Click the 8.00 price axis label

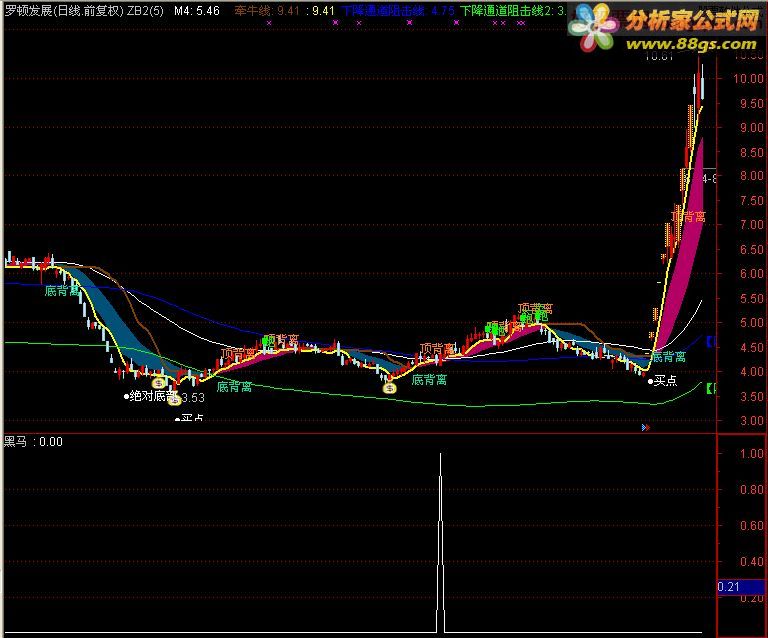tap(751, 176)
